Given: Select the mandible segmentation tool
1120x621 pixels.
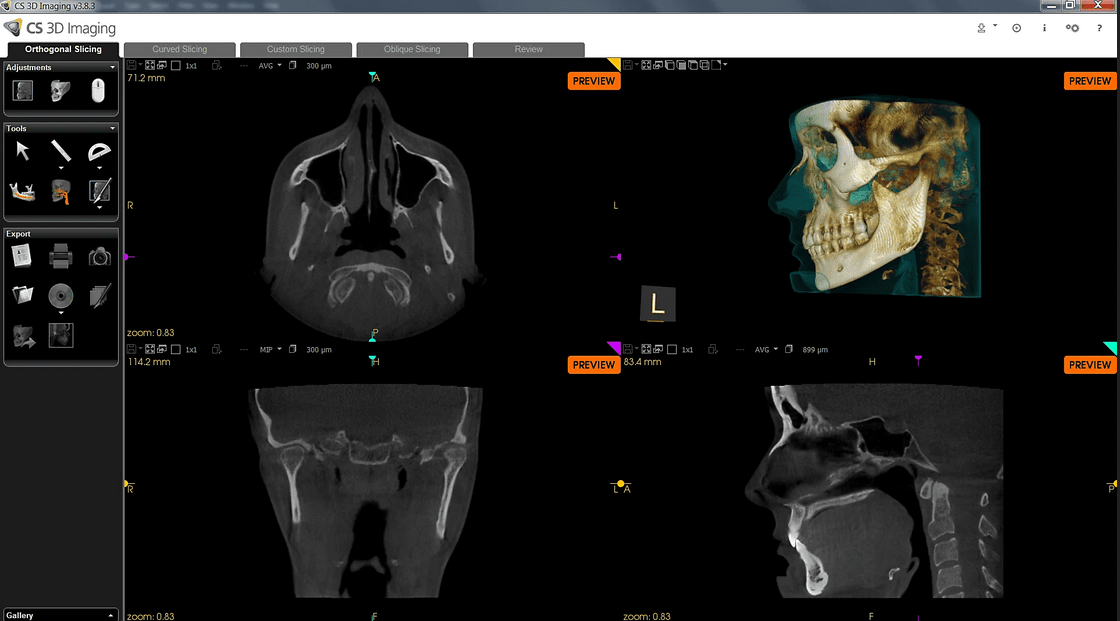Looking at the screenshot, I should 20,190.
